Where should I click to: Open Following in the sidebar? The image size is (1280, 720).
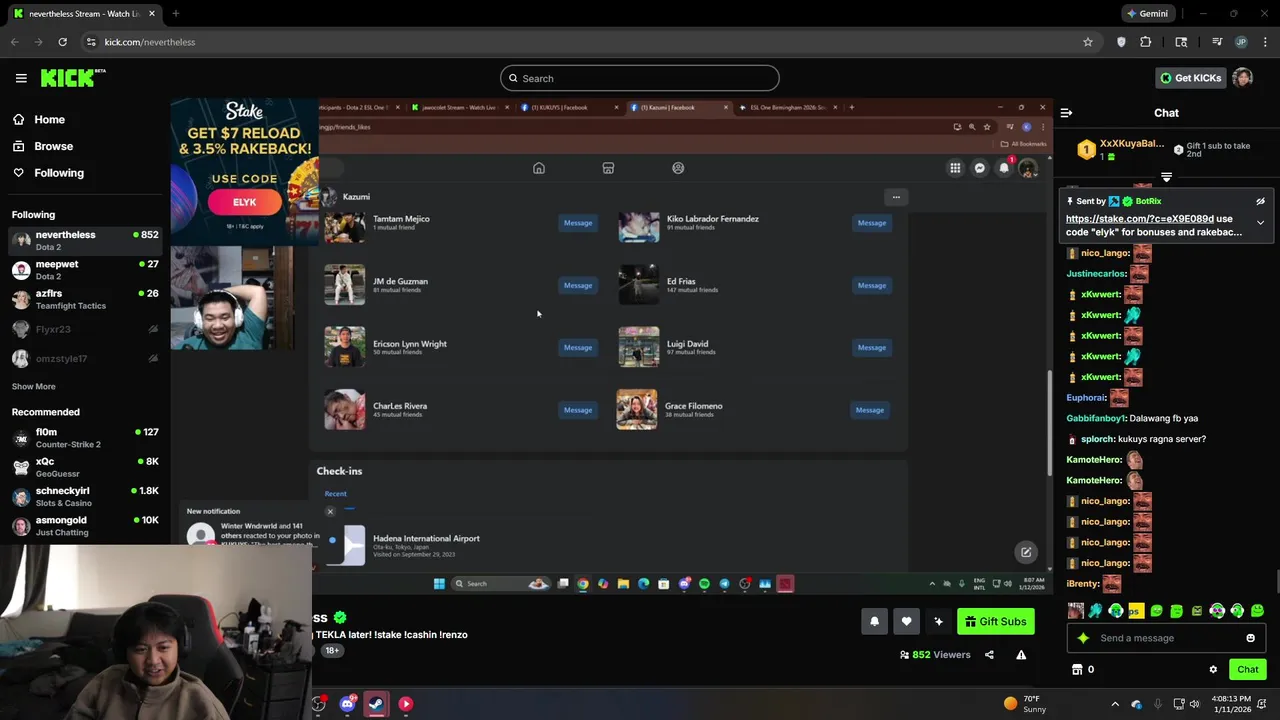pyautogui.click(x=59, y=173)
